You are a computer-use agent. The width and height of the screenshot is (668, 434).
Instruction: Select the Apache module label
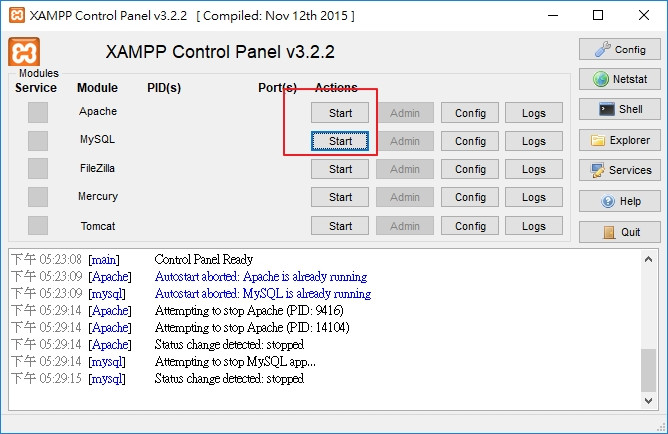98,111
